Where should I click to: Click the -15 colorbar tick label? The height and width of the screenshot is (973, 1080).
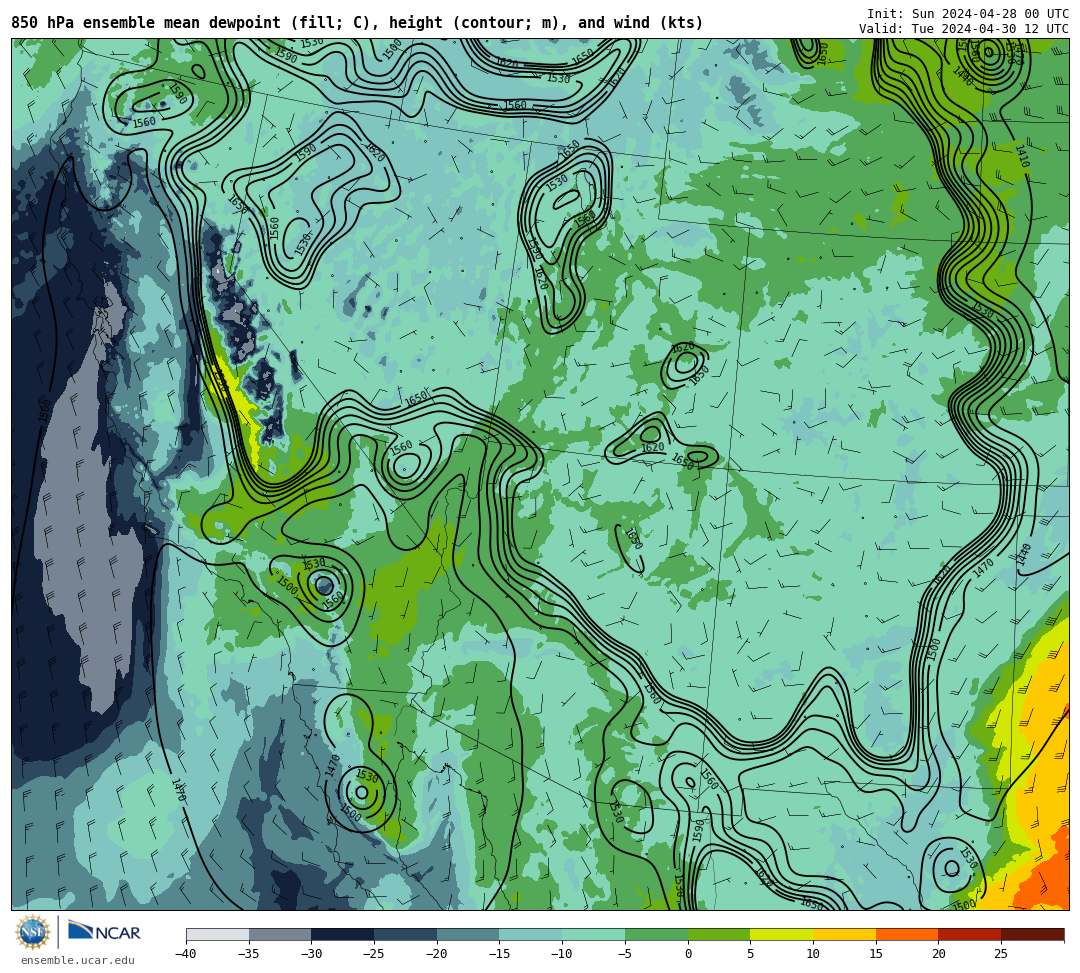point(499,954)
